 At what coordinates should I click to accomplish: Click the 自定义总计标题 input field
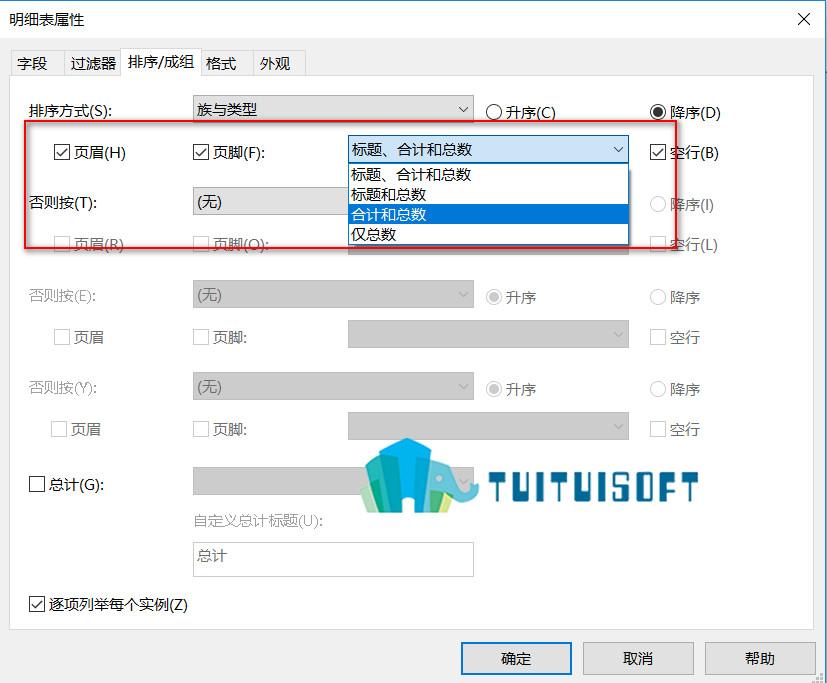pos(333,559)
